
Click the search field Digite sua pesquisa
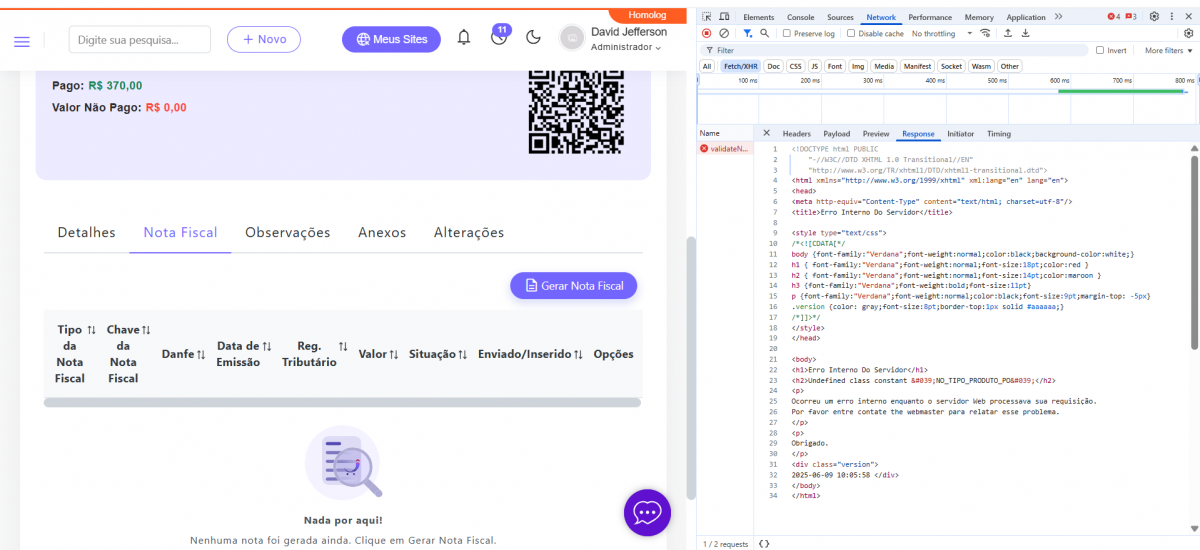(x=140, y=40)
